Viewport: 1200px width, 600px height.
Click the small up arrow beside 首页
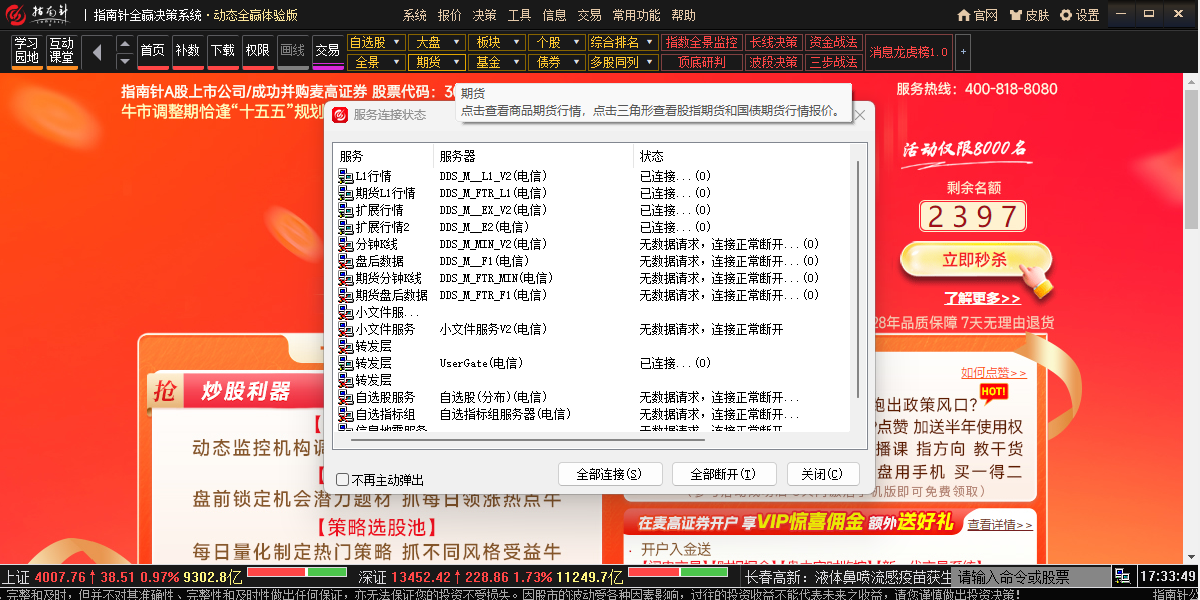(125, 43)
